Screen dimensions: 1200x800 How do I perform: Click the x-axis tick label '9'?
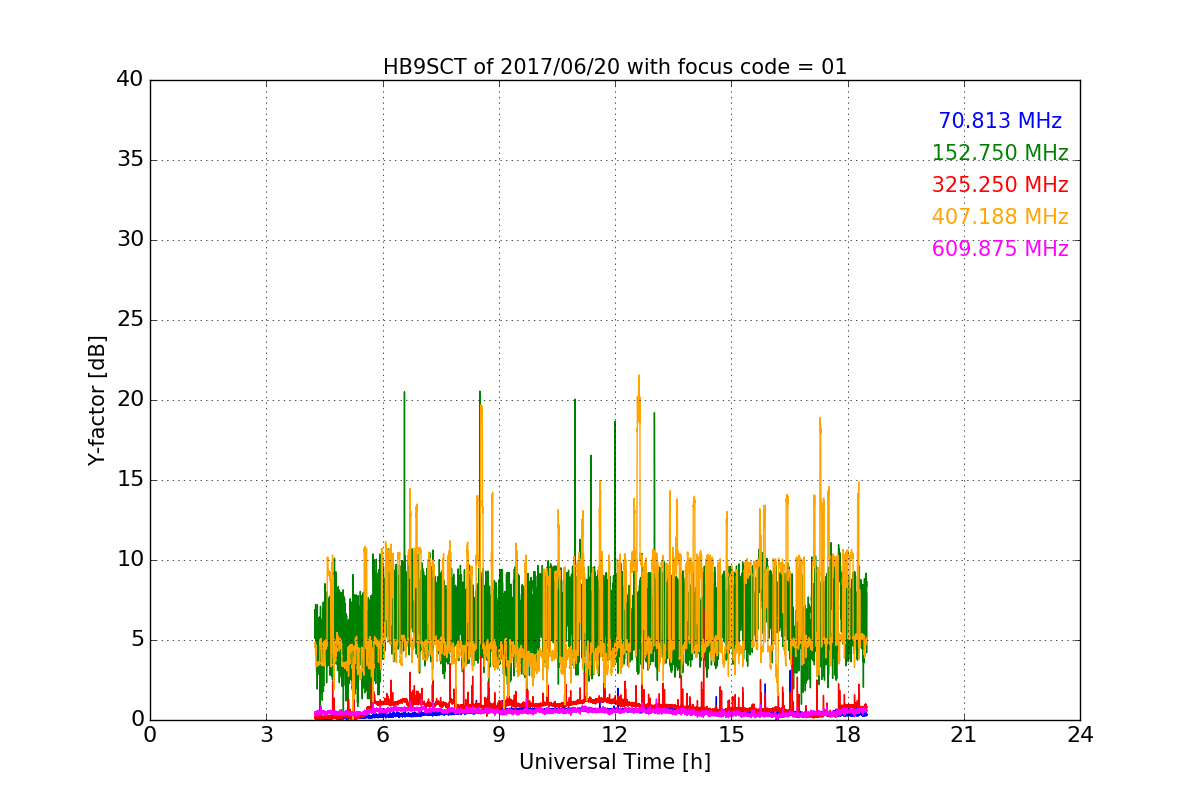pos(499,734)
